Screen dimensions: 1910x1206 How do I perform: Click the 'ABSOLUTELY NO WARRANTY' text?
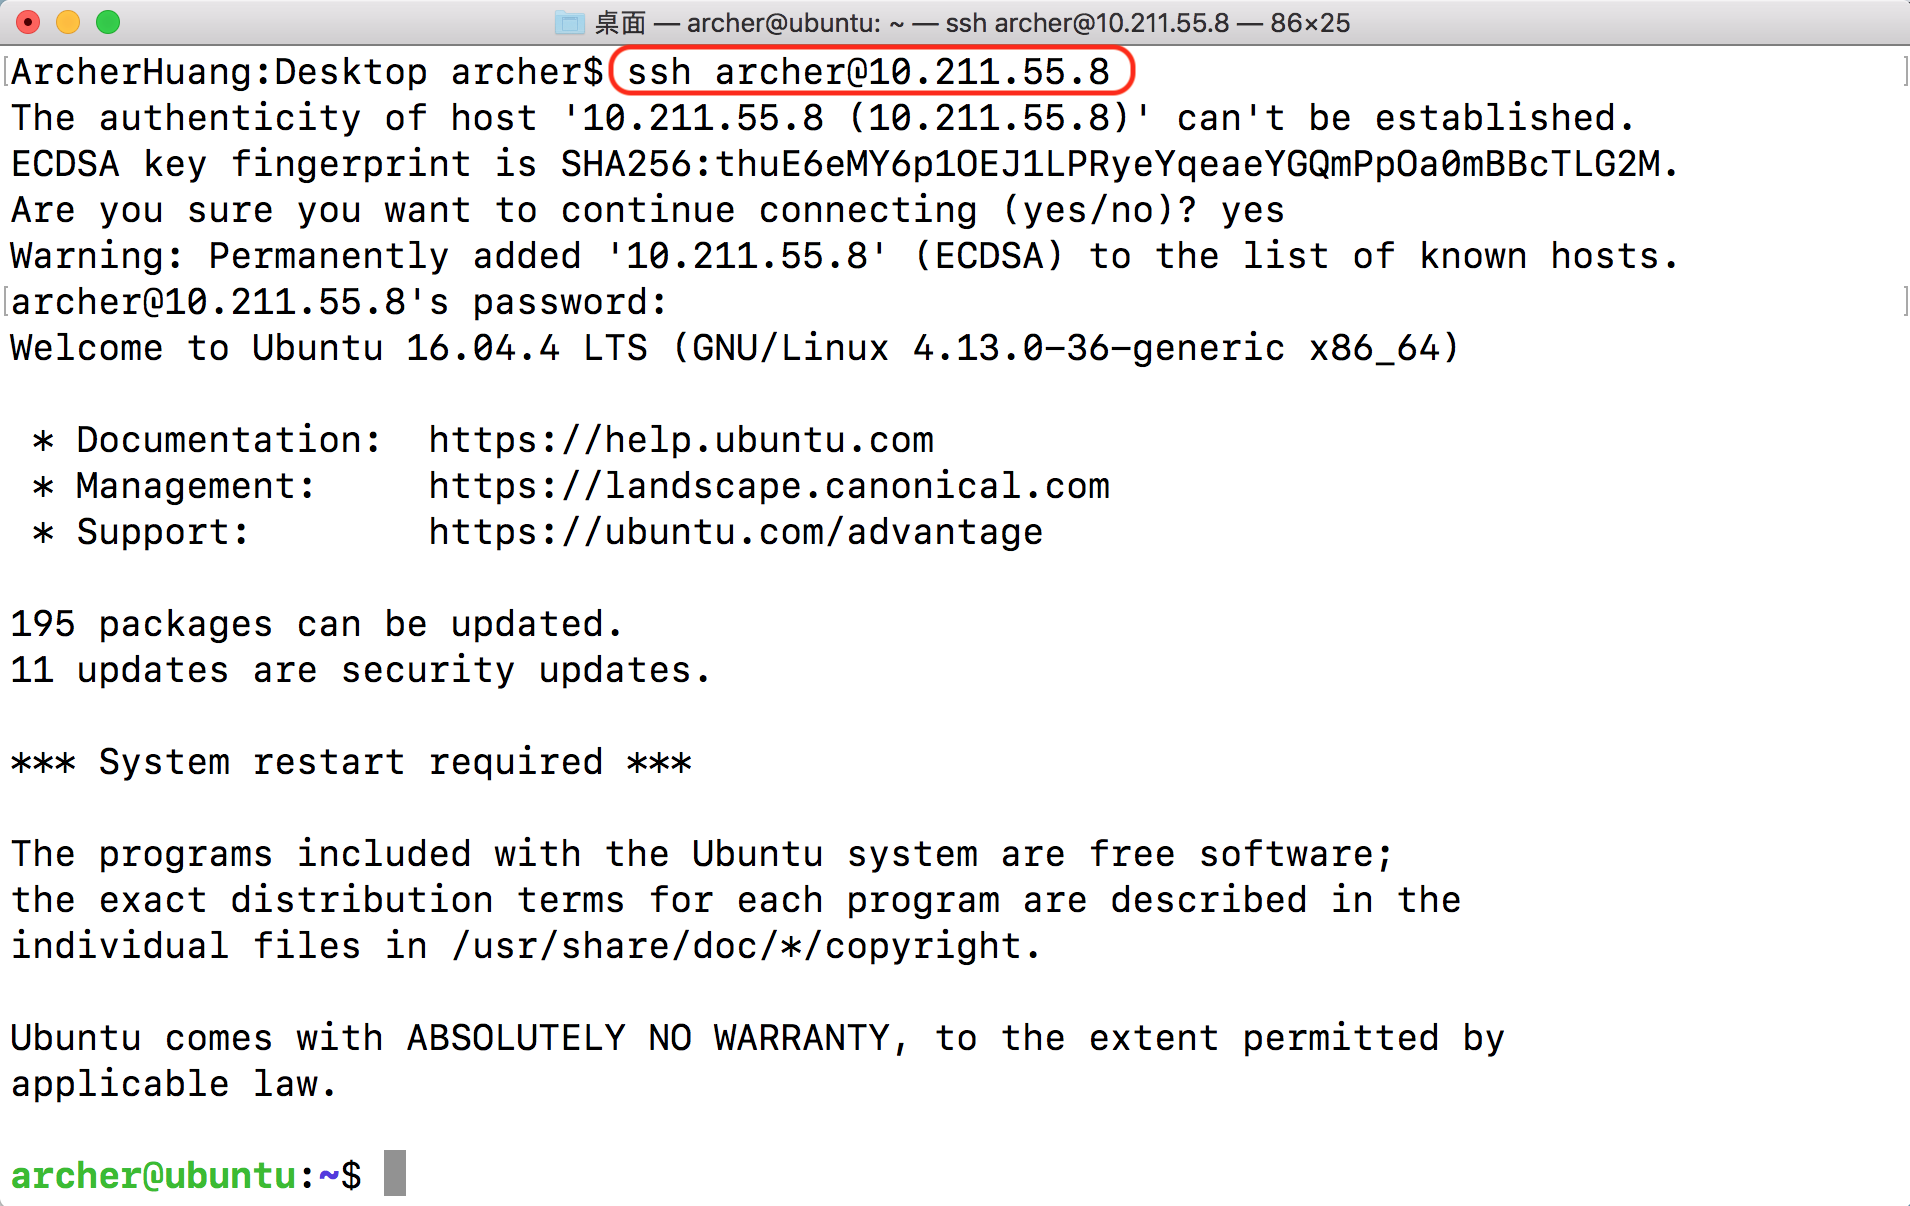click(x=648, y=1038)
